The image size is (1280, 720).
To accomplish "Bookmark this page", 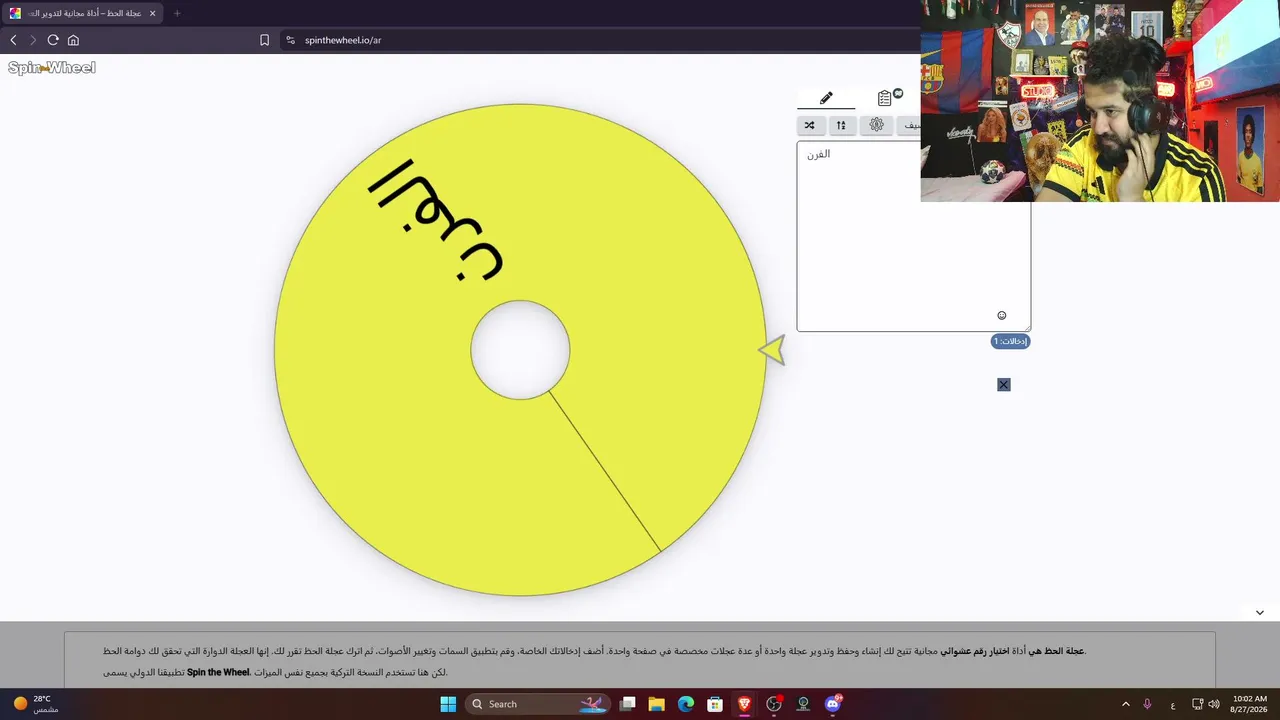I will tap(264, 40).
